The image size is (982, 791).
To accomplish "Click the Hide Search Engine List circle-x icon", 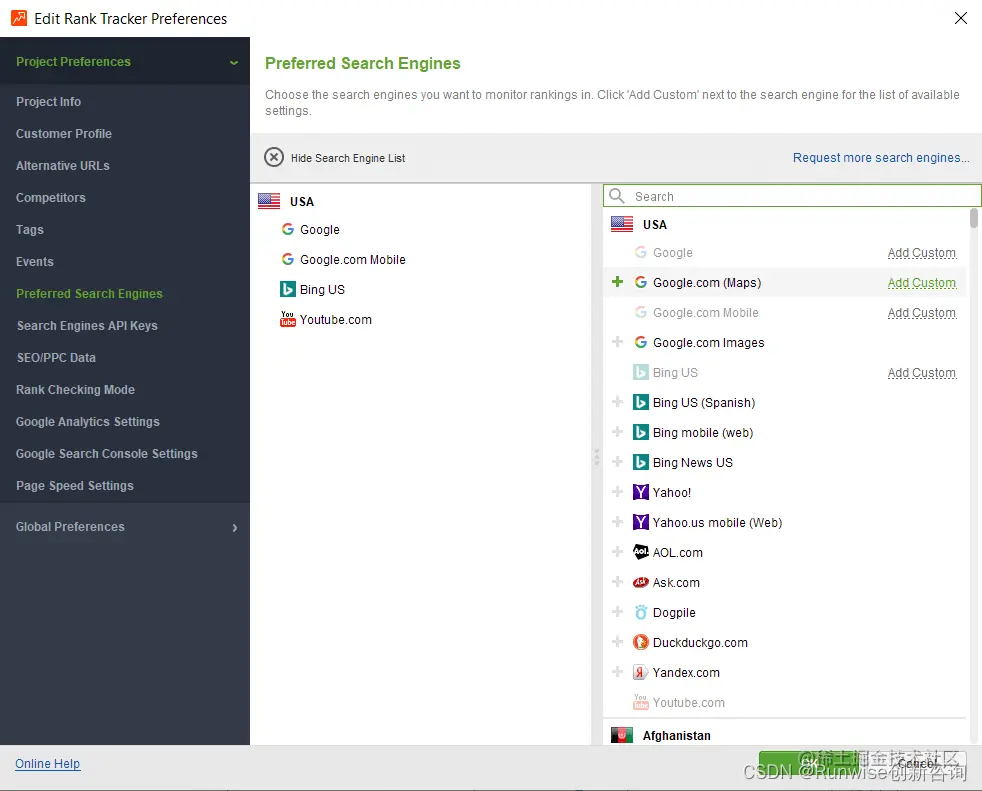I will 274,157.
